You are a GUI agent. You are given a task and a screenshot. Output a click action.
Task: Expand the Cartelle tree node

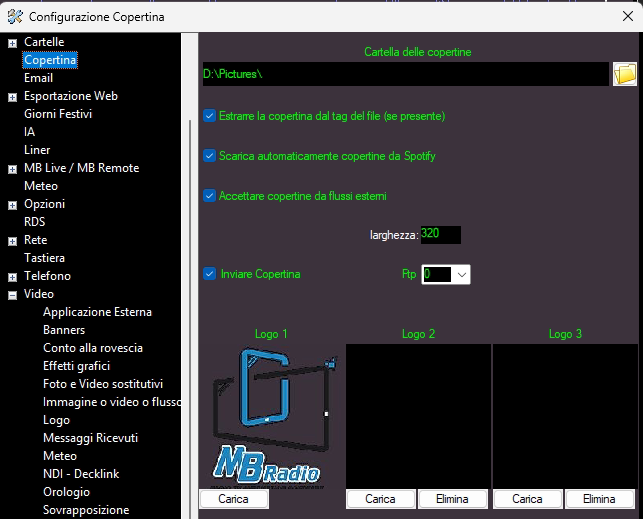[12, 43]
